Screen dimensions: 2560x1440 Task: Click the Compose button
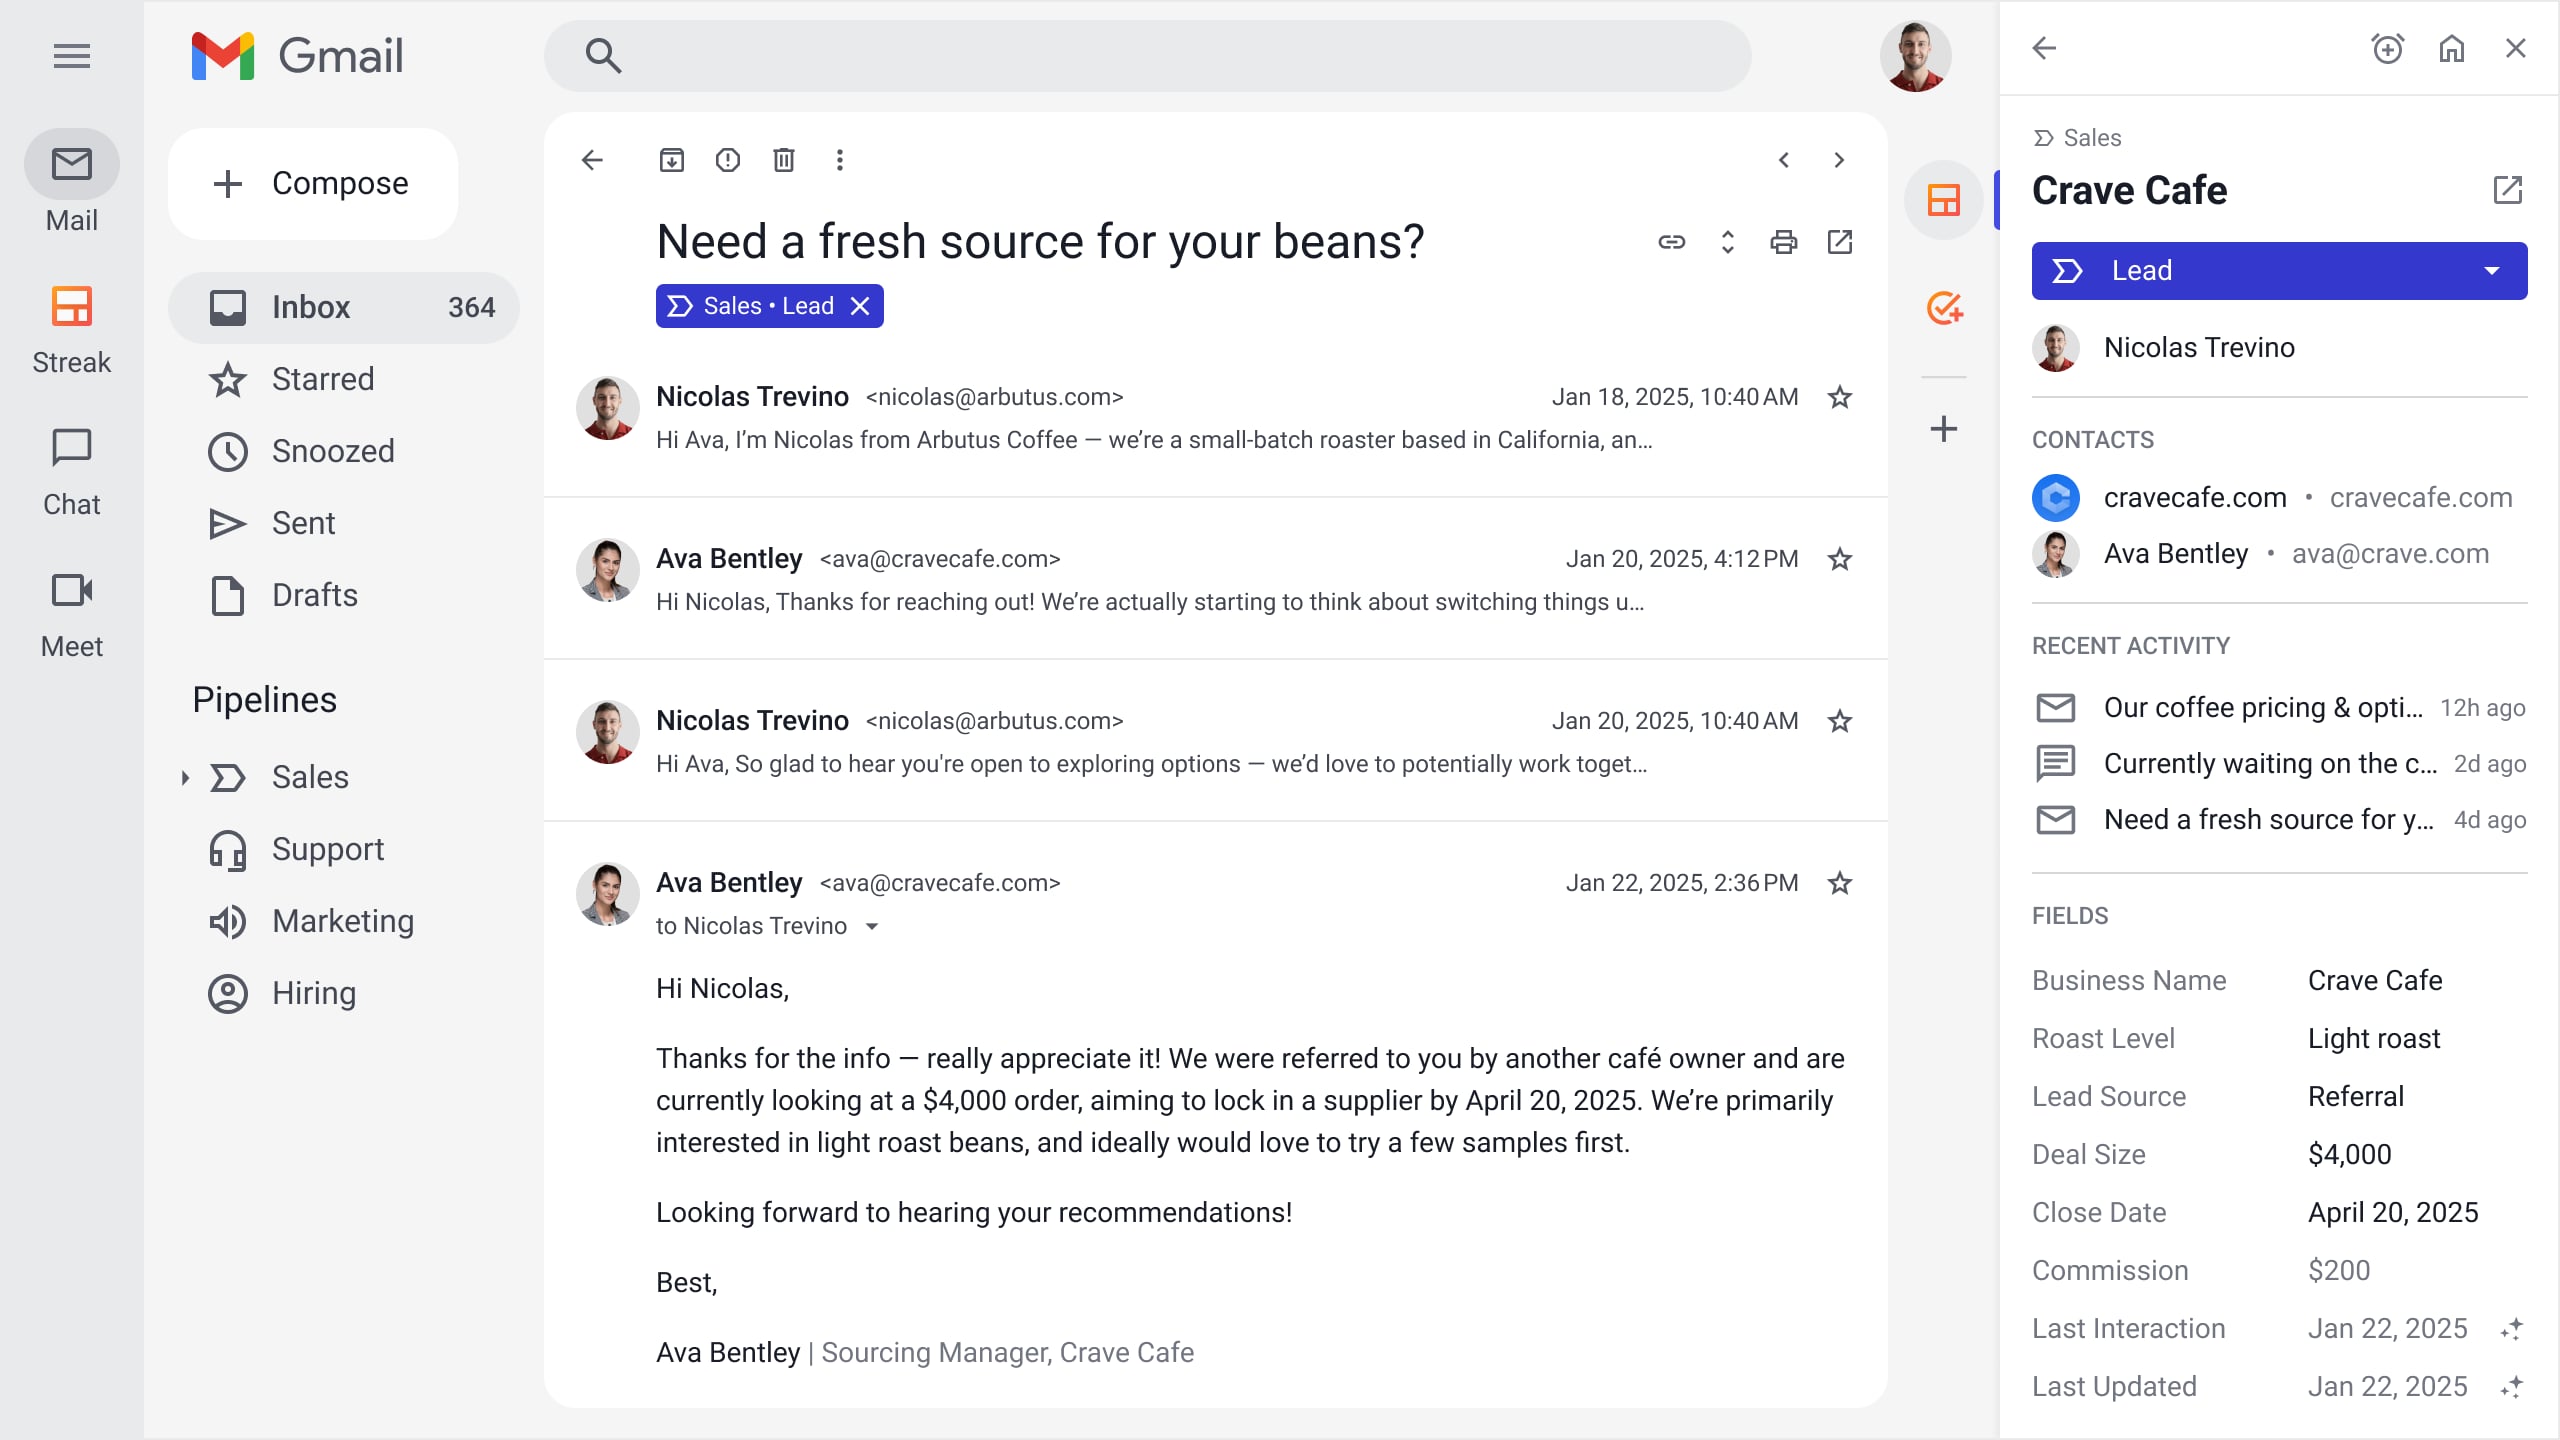313,184
